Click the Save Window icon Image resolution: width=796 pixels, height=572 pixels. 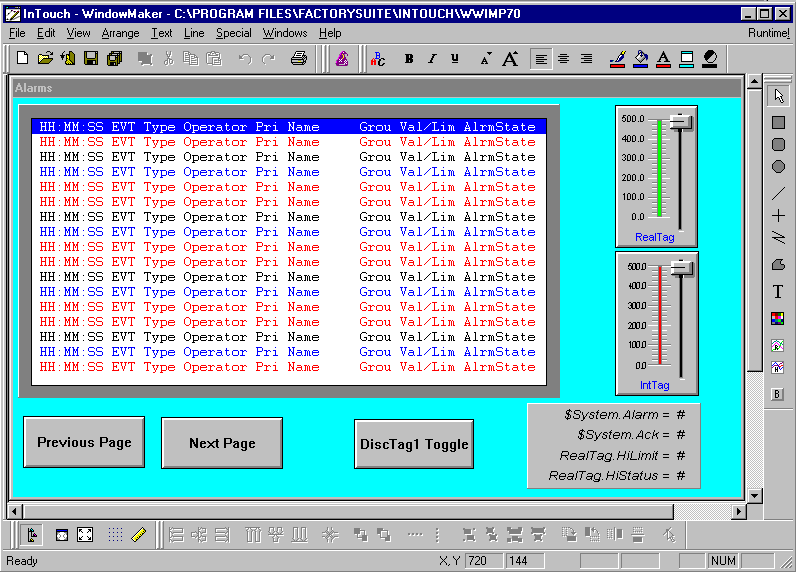(91, 59)
